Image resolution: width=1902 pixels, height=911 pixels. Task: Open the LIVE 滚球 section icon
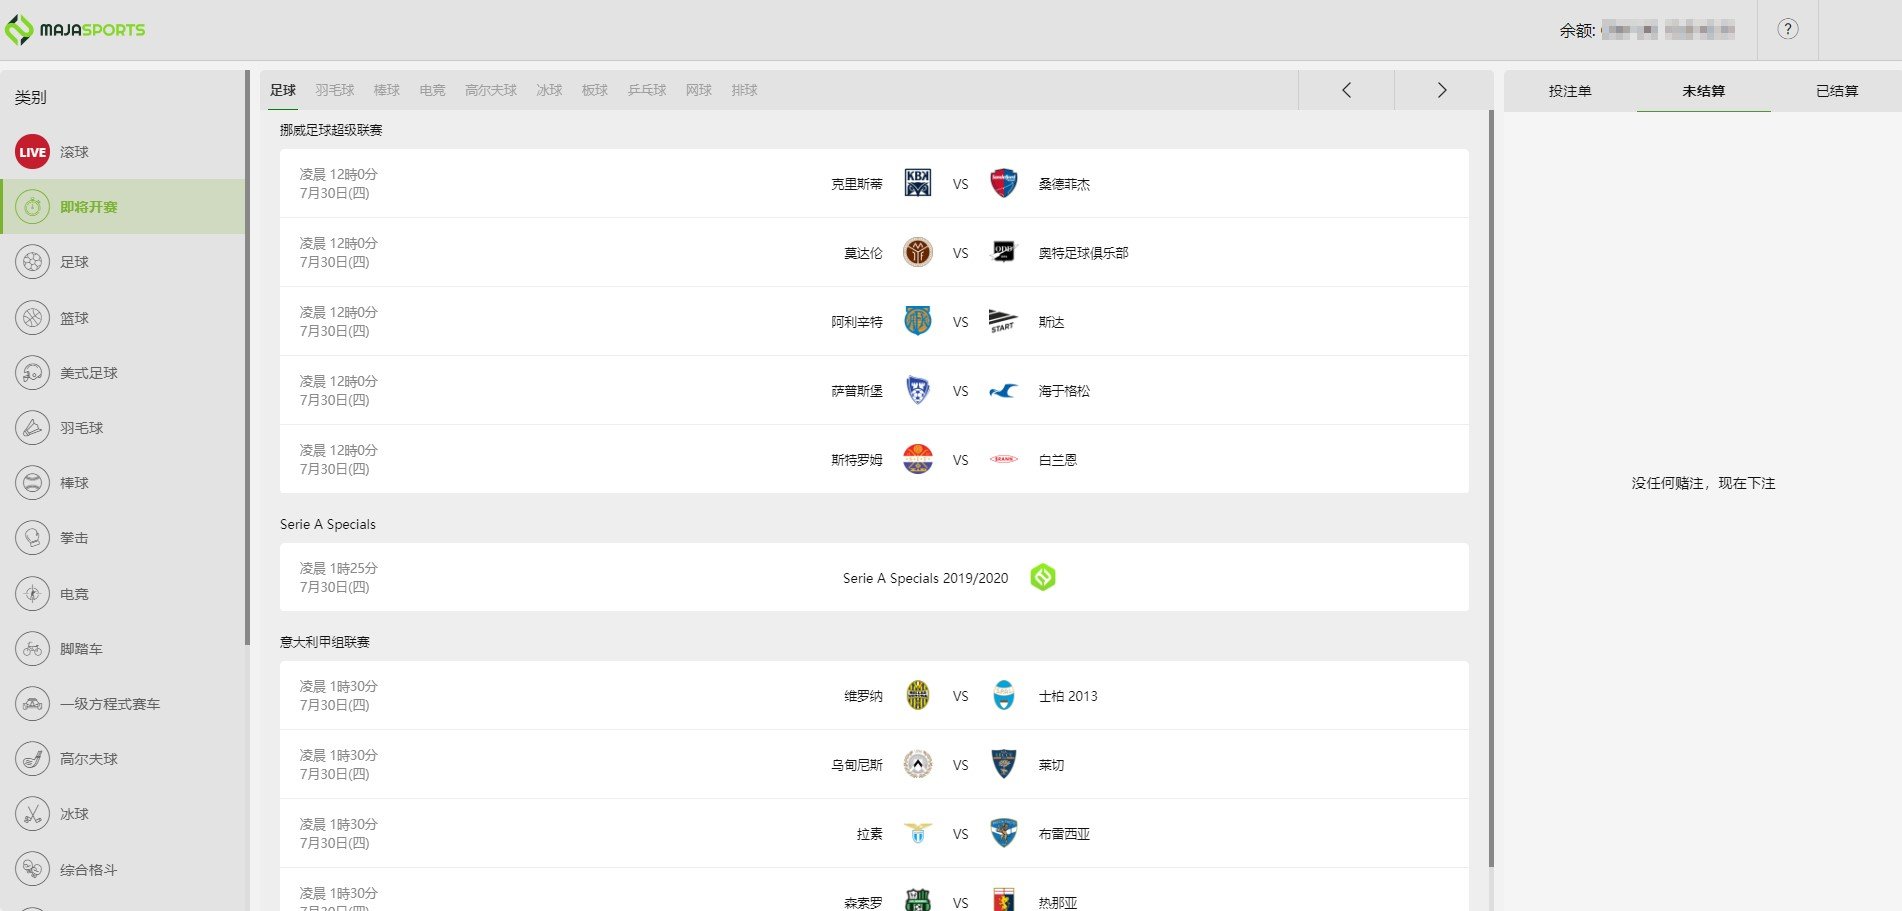click(32, 152)
